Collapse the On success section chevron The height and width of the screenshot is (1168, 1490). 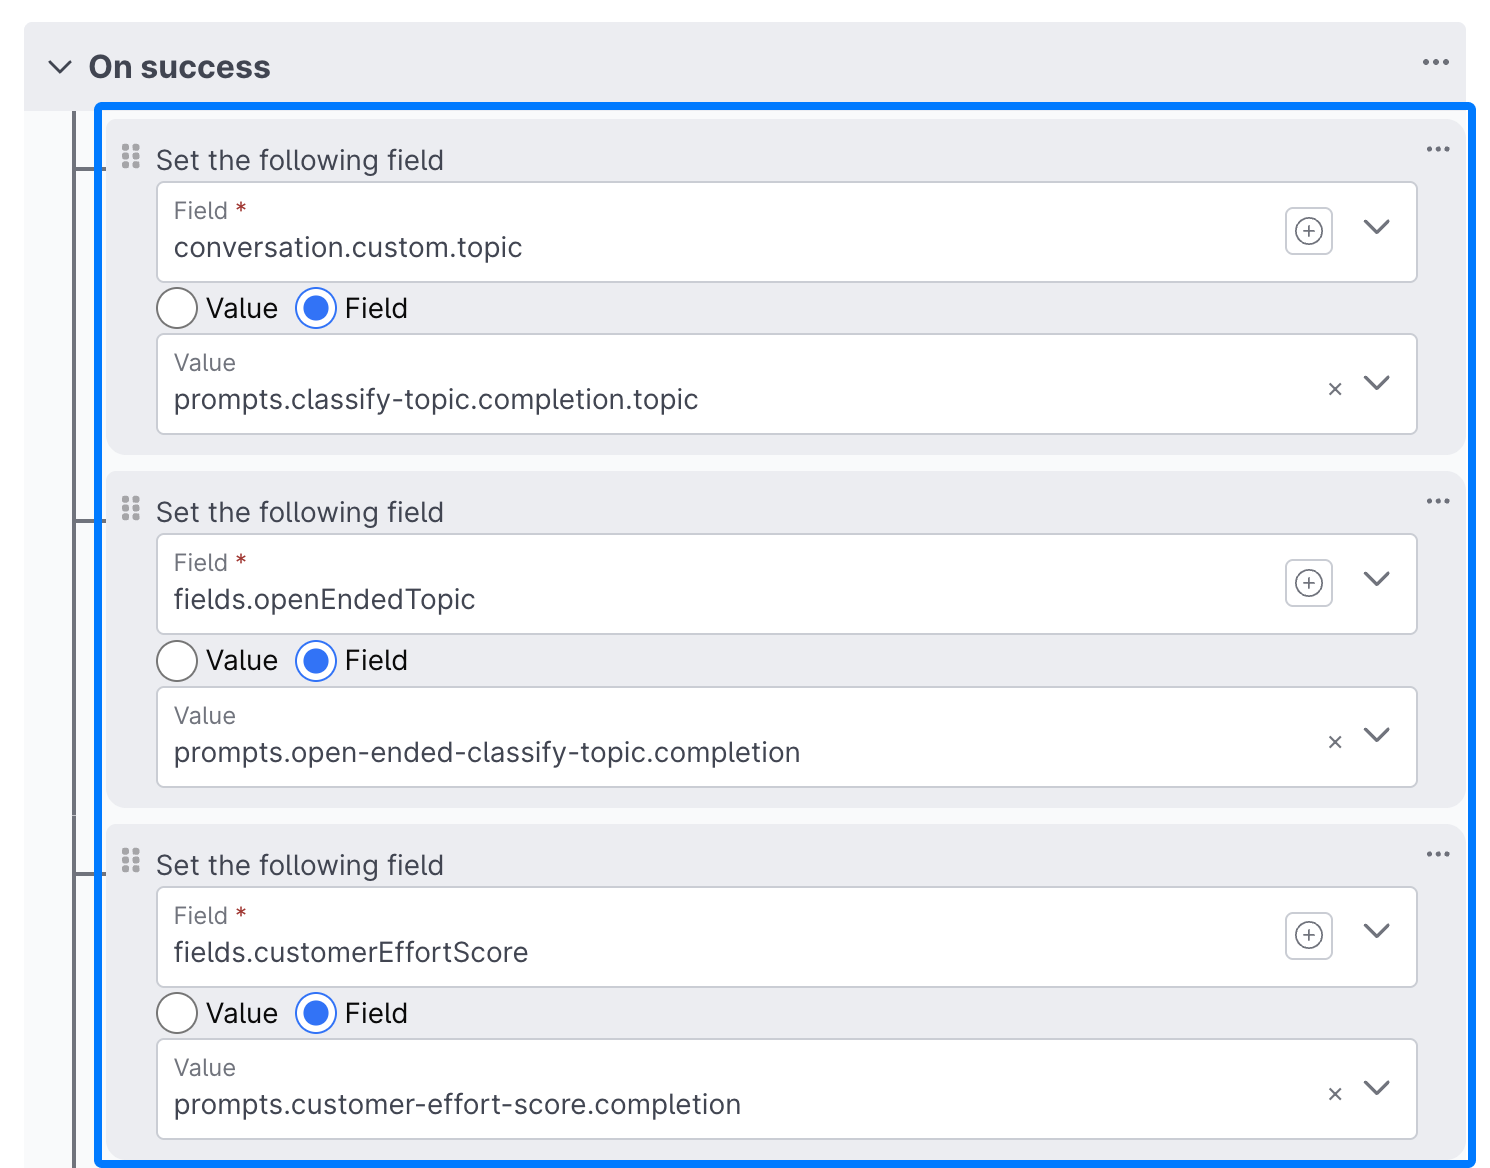(60, 67)
